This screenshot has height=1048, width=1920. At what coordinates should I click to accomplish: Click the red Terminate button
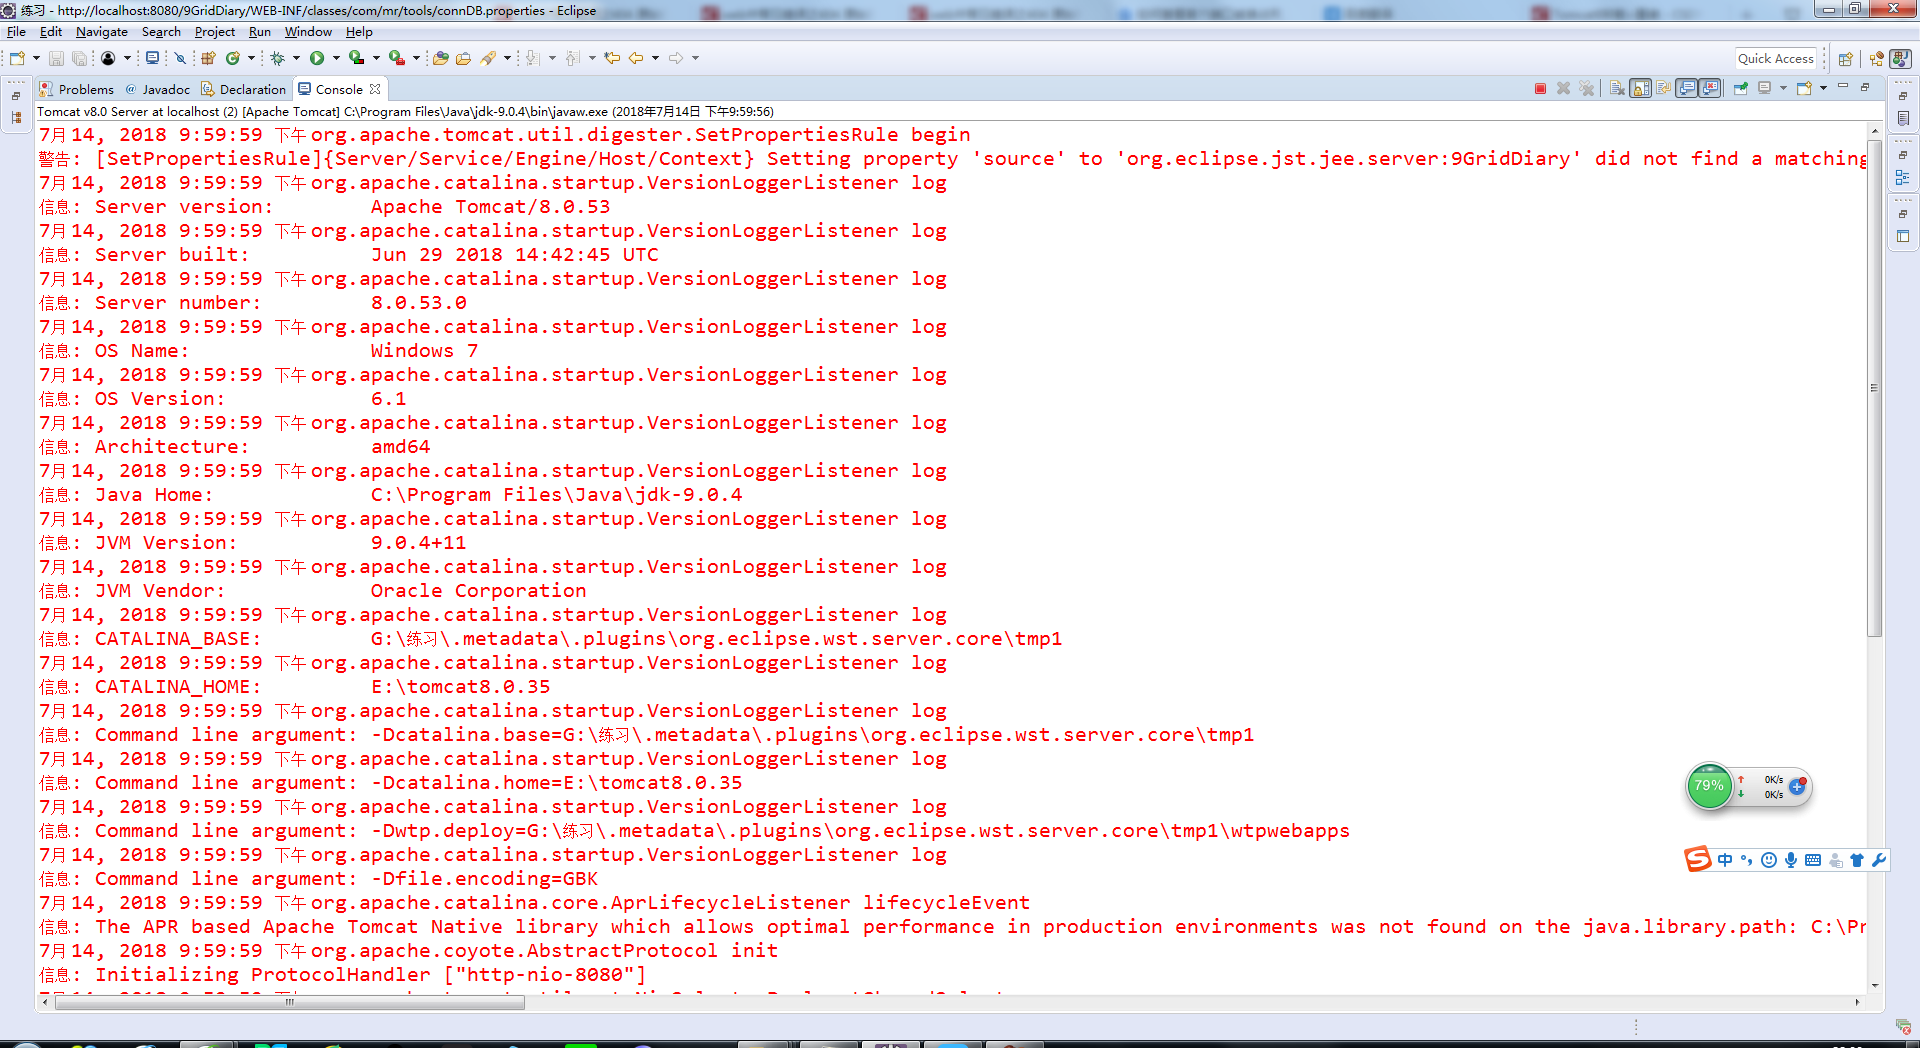coord(1540,89)
